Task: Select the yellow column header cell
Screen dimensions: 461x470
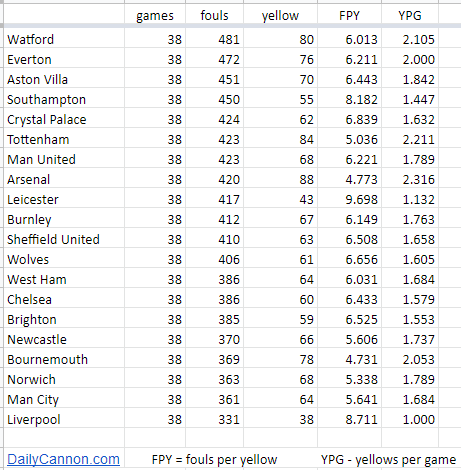Action: 280,15
